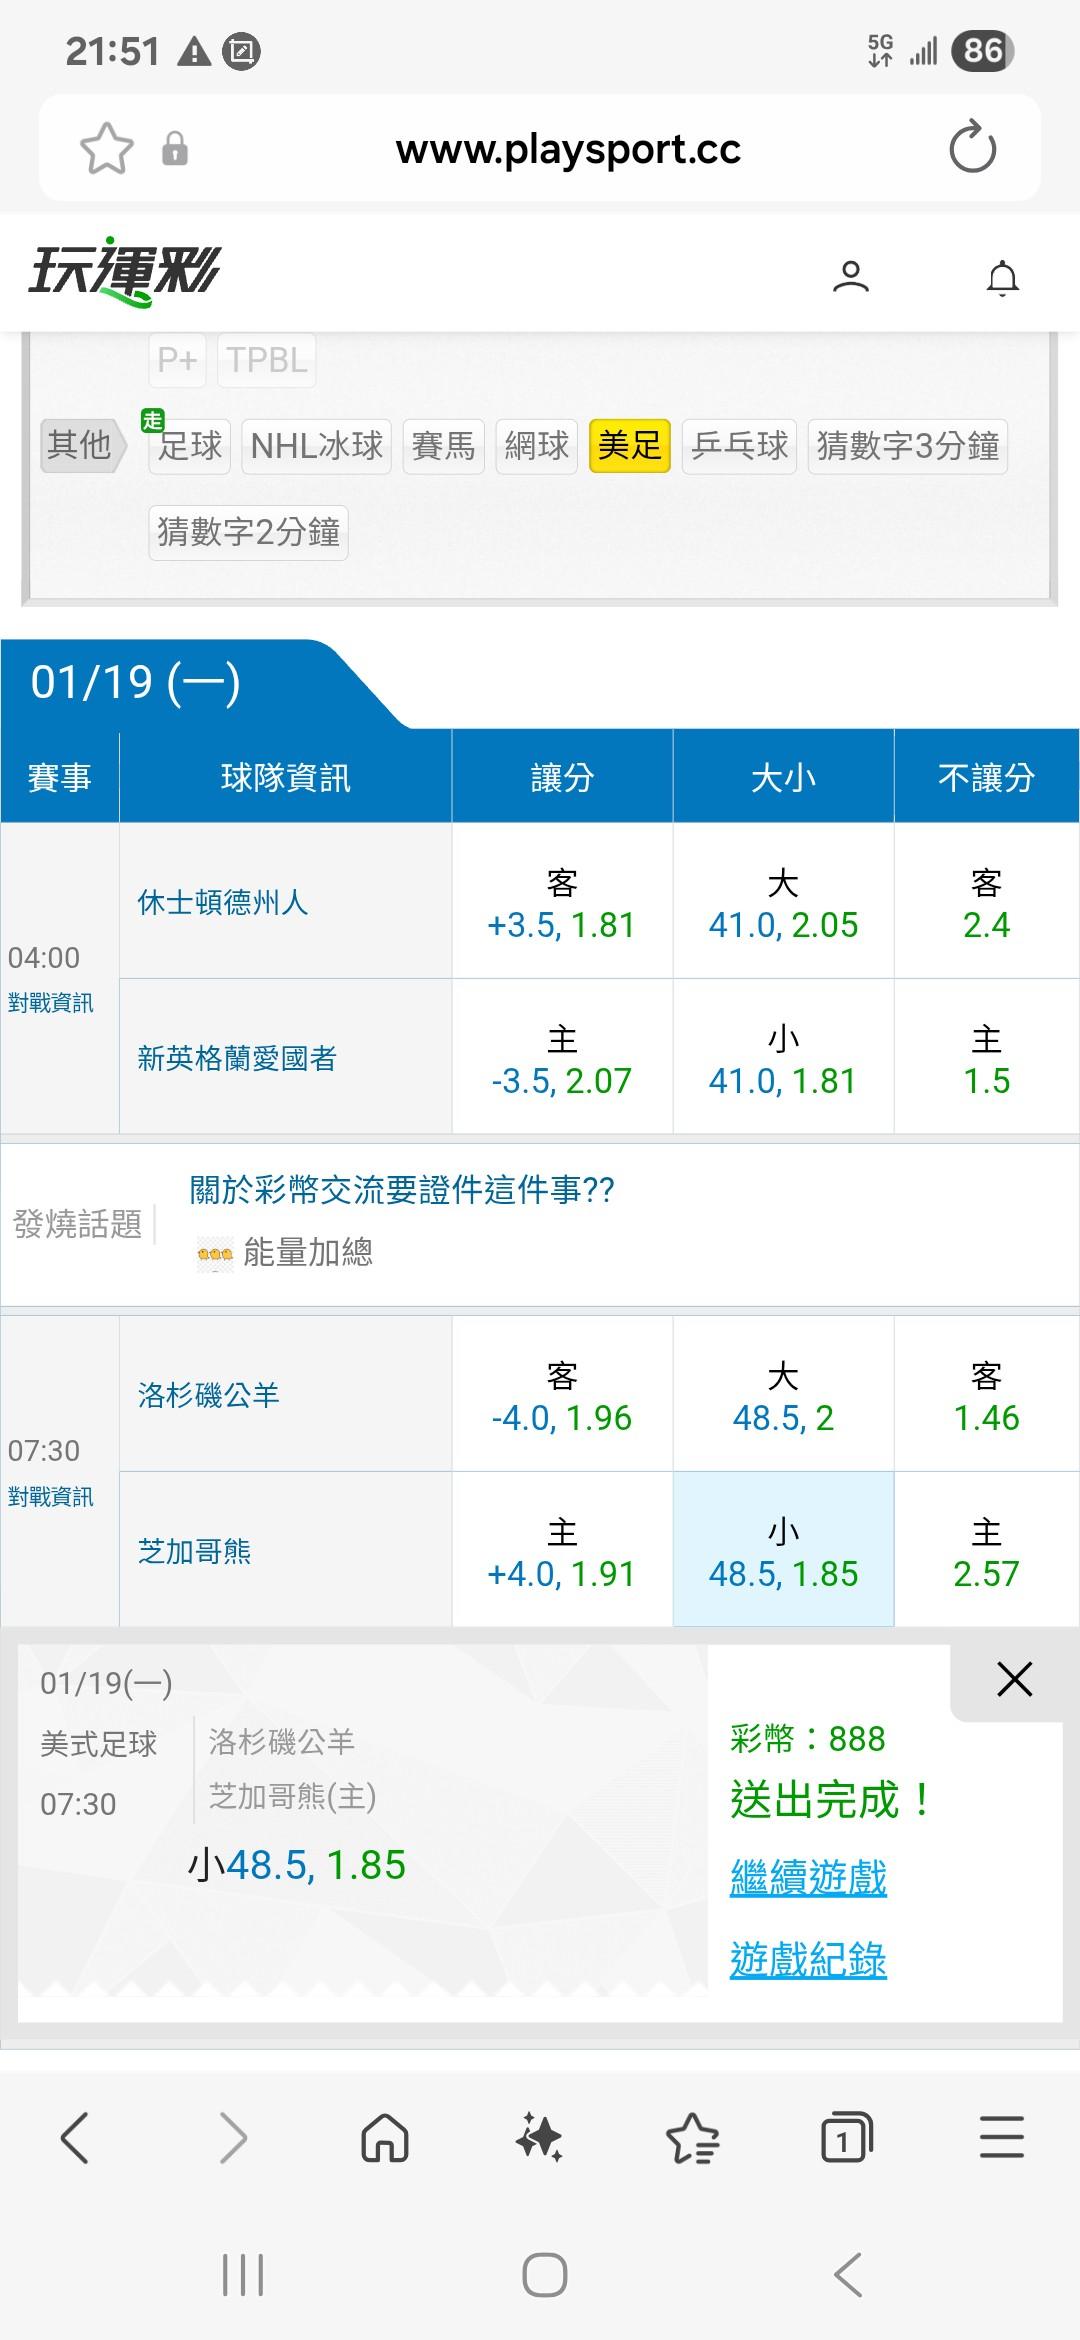Select 洛杉磯公羊 spread -4.0 odds cell
The width and height of the screenshot is (1080, 2340).
(x=562, y=1396)
